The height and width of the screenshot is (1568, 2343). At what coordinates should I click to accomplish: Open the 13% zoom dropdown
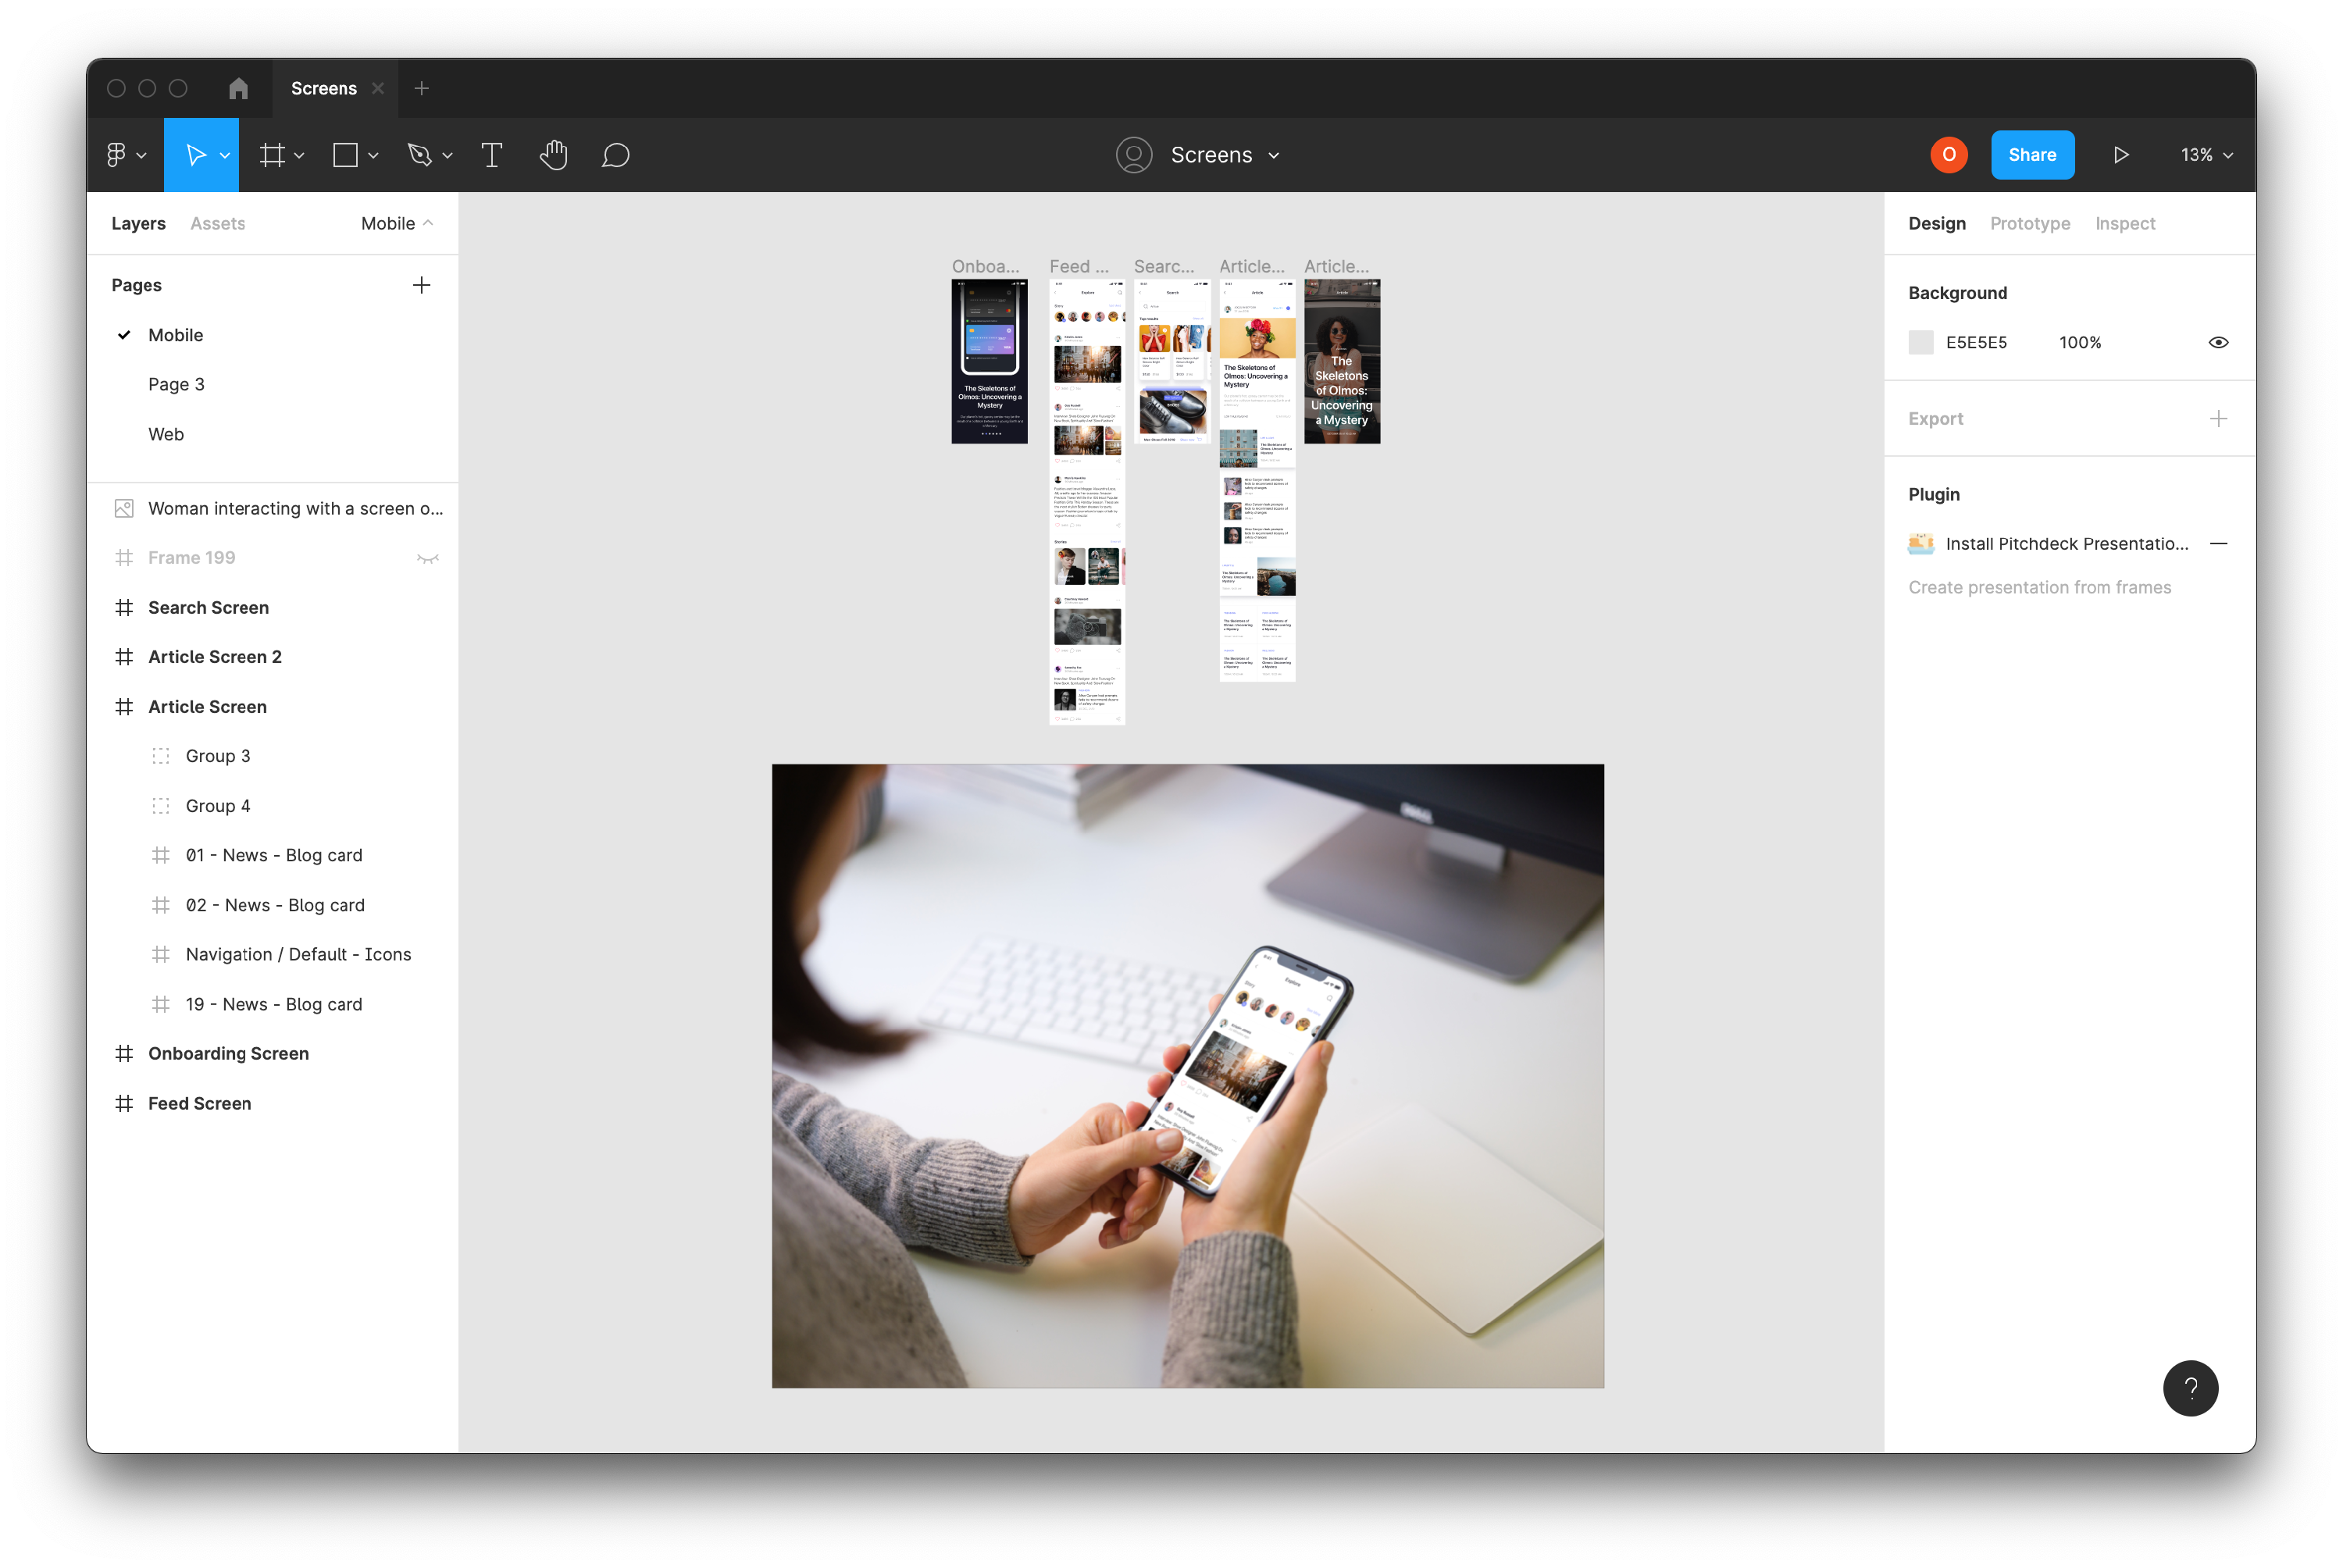tap(2206, 155)
